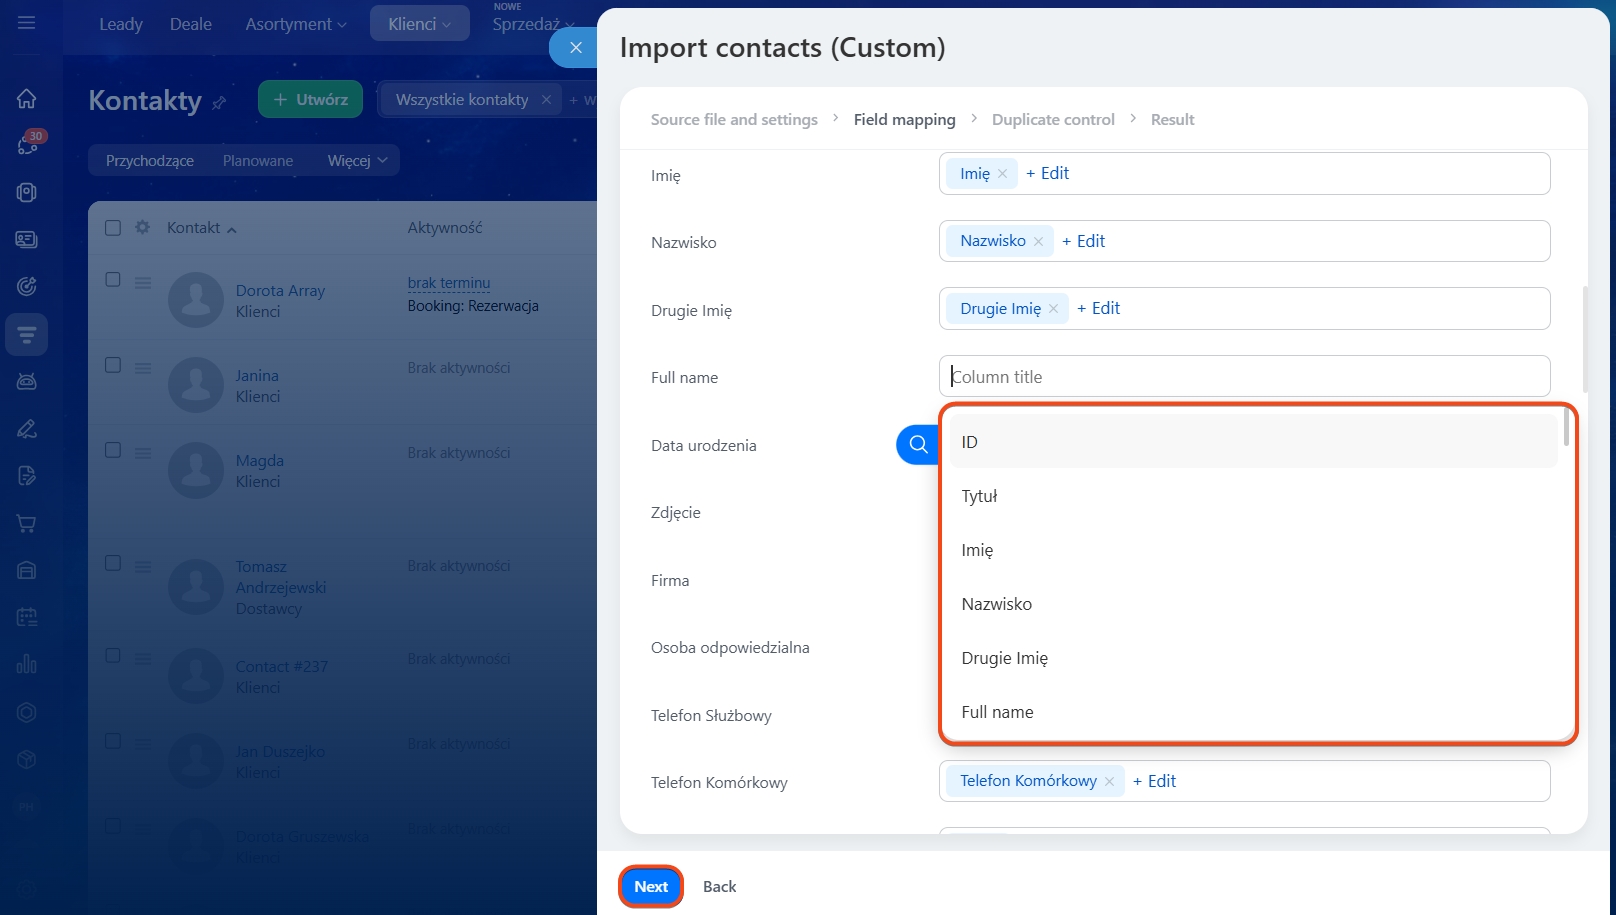Select the Janina contact checkbox

coord(113,365)
